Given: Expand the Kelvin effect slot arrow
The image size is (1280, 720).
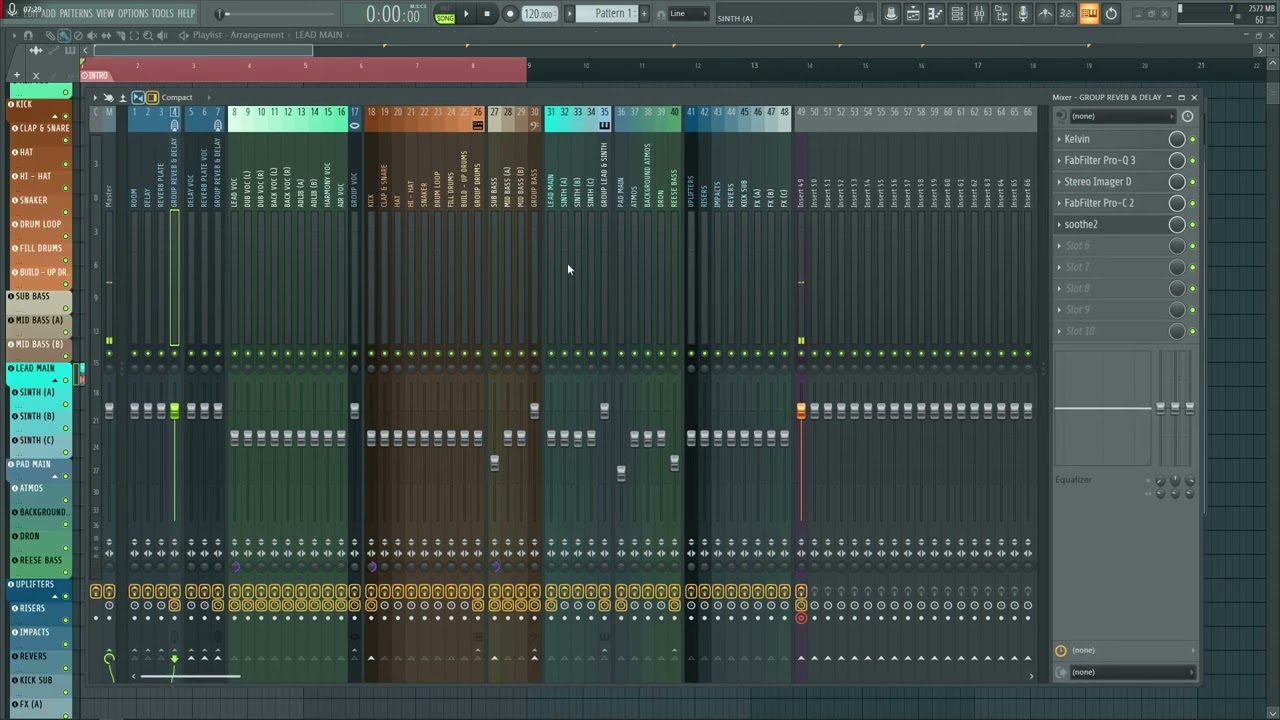Looking at the screenshot, I should click(1059, 139).
